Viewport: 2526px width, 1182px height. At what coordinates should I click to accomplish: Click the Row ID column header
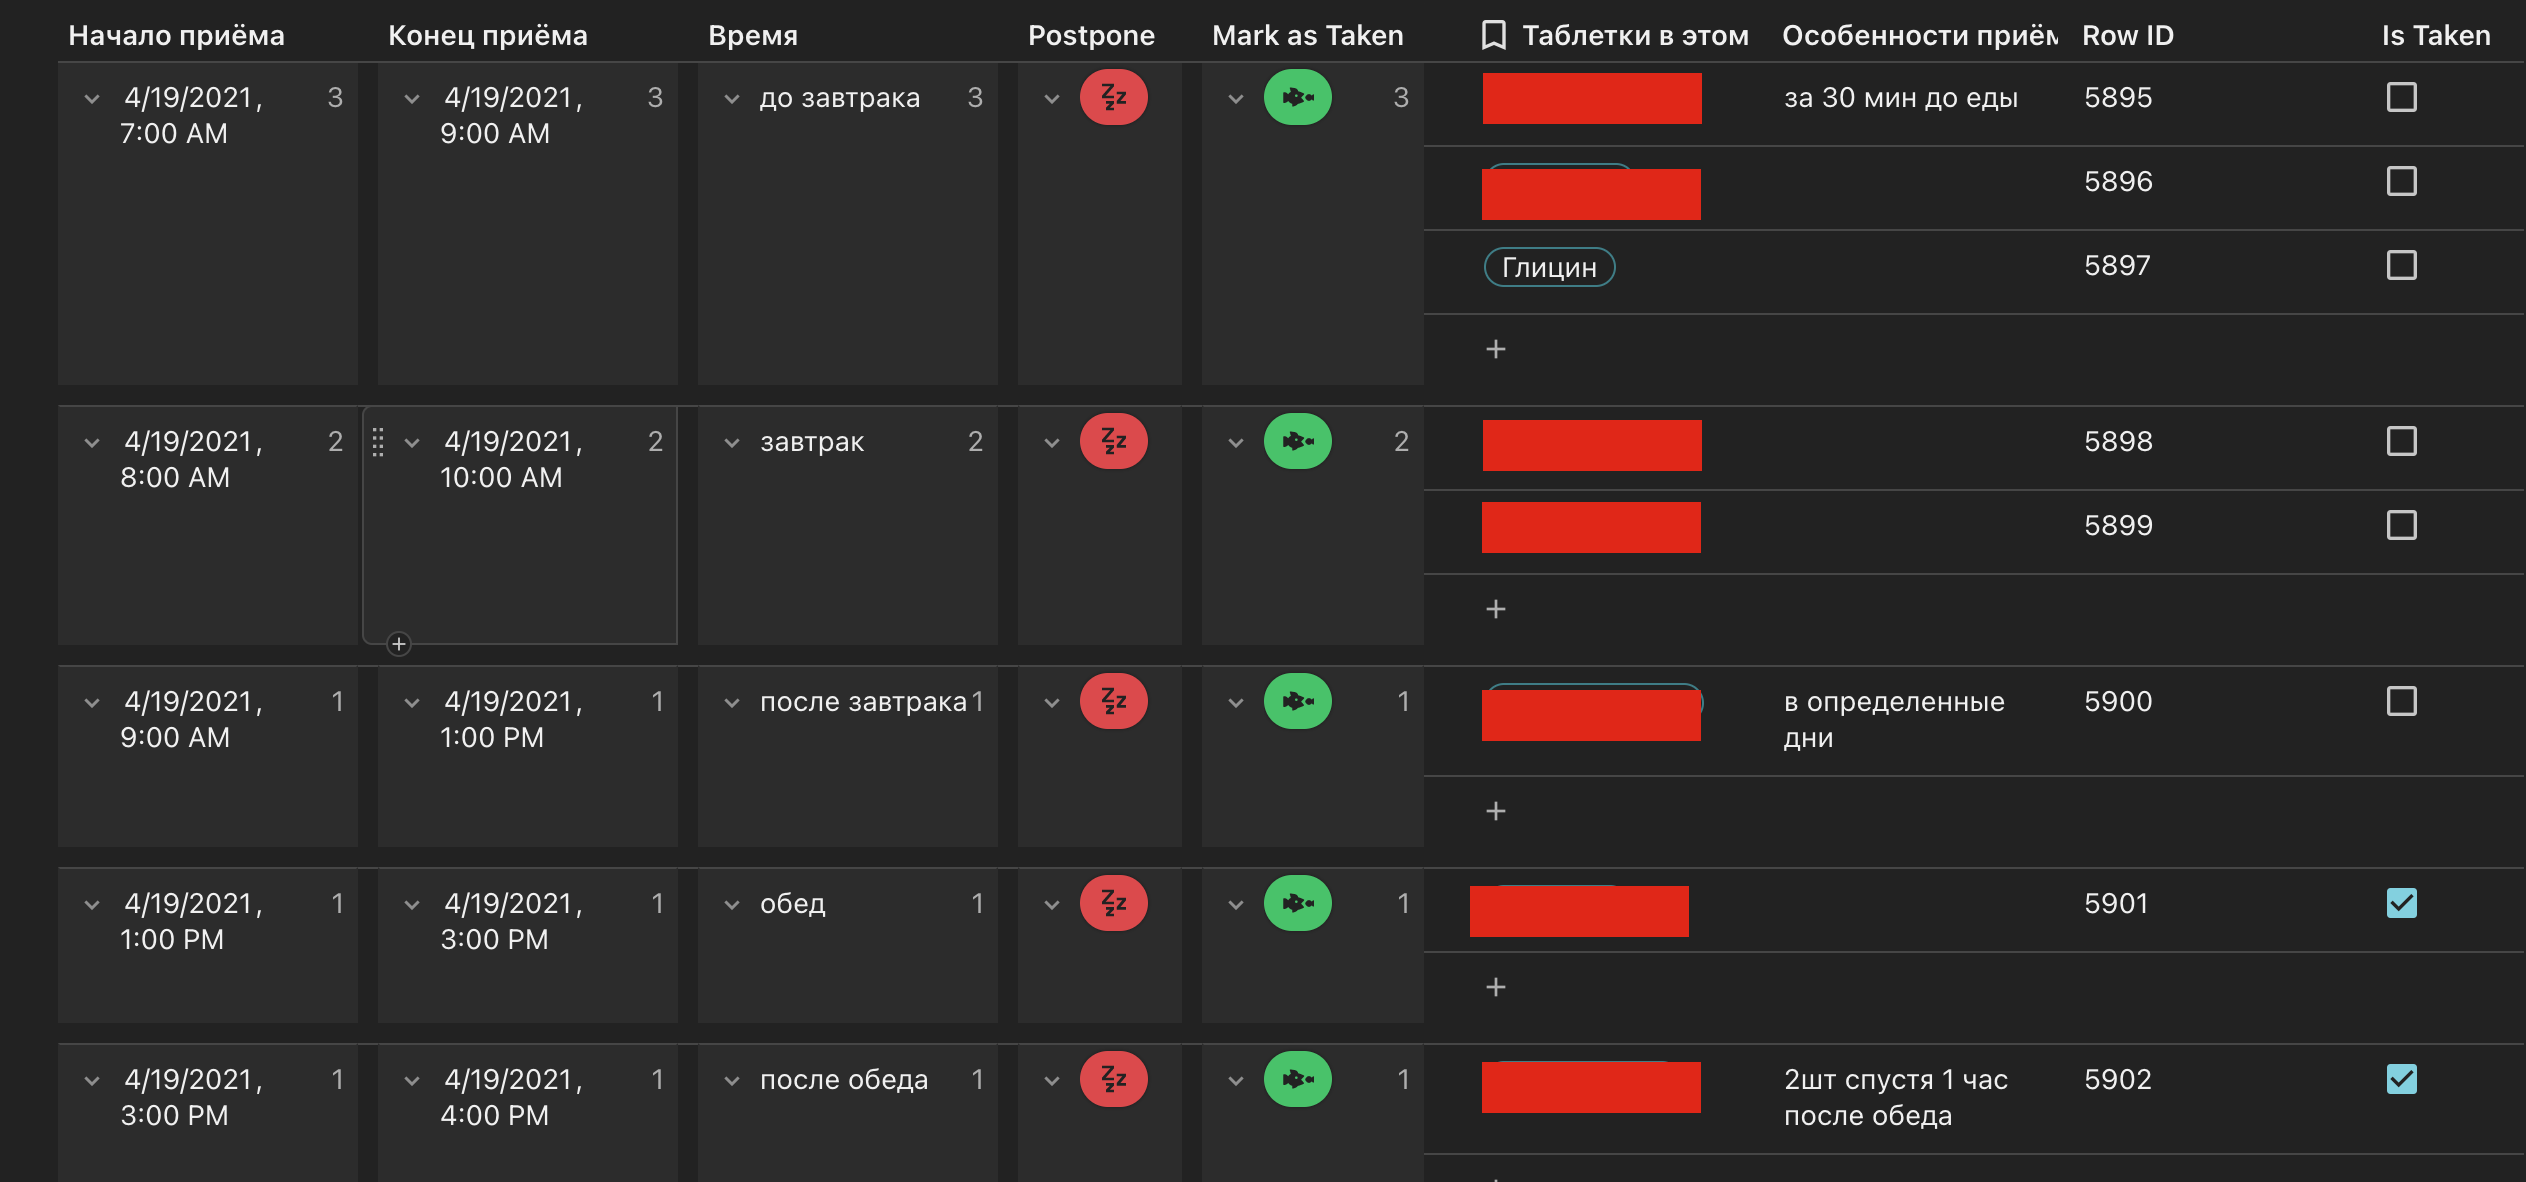tap(2127, 35)
